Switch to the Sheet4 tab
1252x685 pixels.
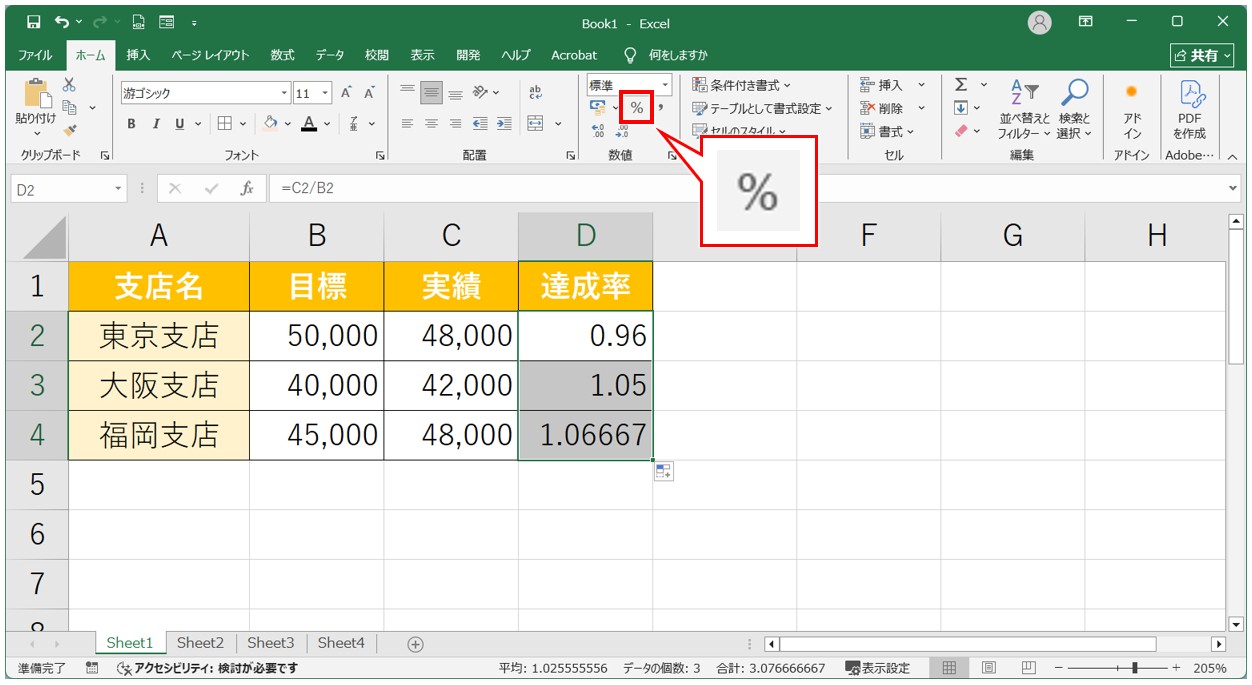341,643
